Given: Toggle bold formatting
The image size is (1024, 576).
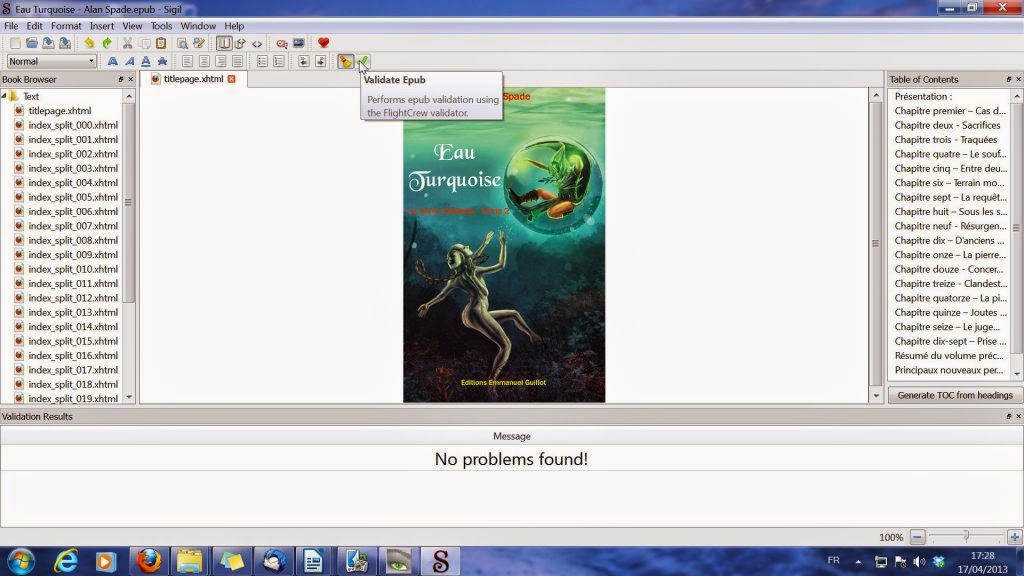Looking at the screenshot, I should click(112, 61).
